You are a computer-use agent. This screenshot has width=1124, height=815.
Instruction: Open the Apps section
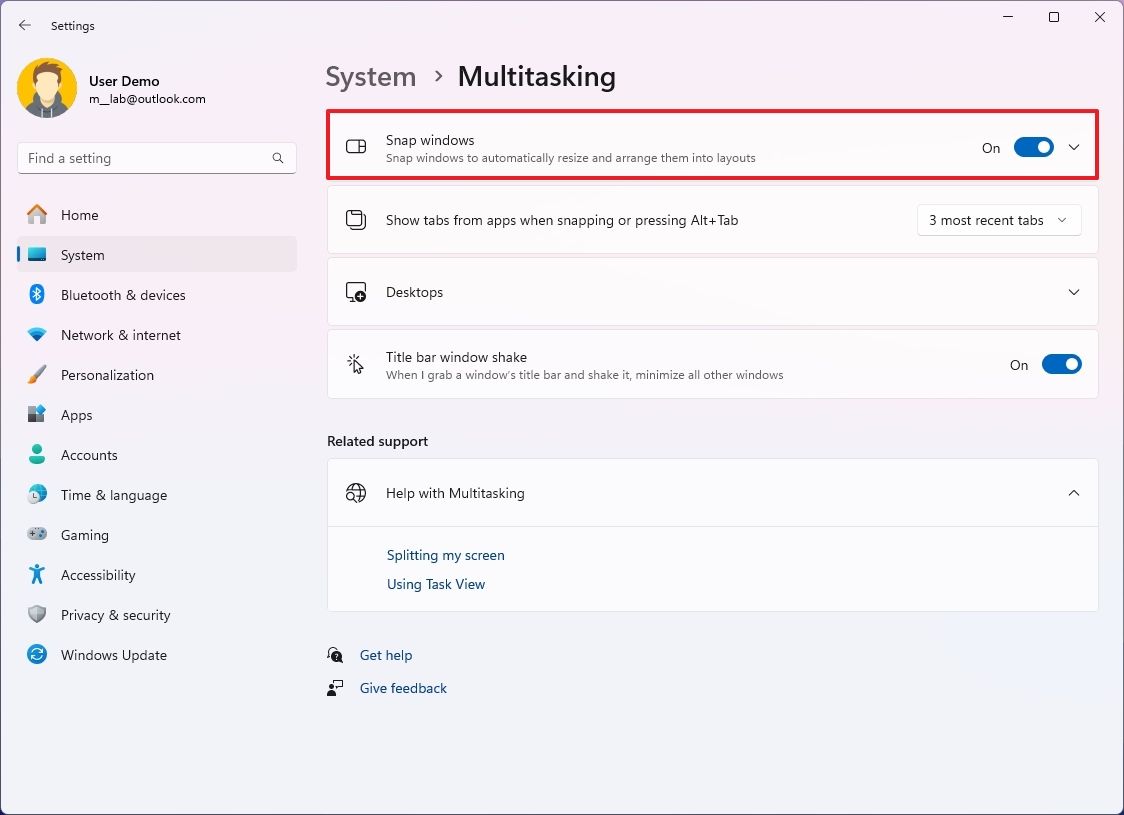pyautogui.click(x=37, y=415)
